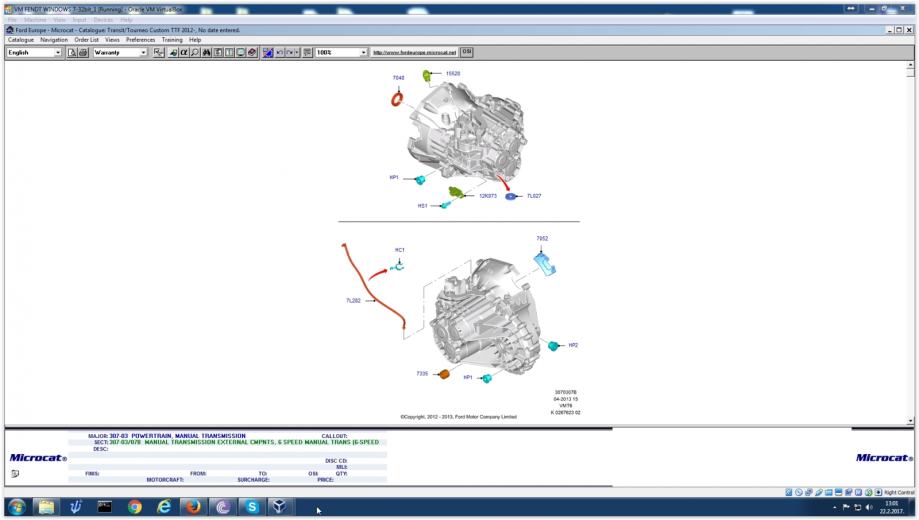919x520 pixels.
Task: Click the taskbar clock showing 22.2.2017
Action: point(891,508)
